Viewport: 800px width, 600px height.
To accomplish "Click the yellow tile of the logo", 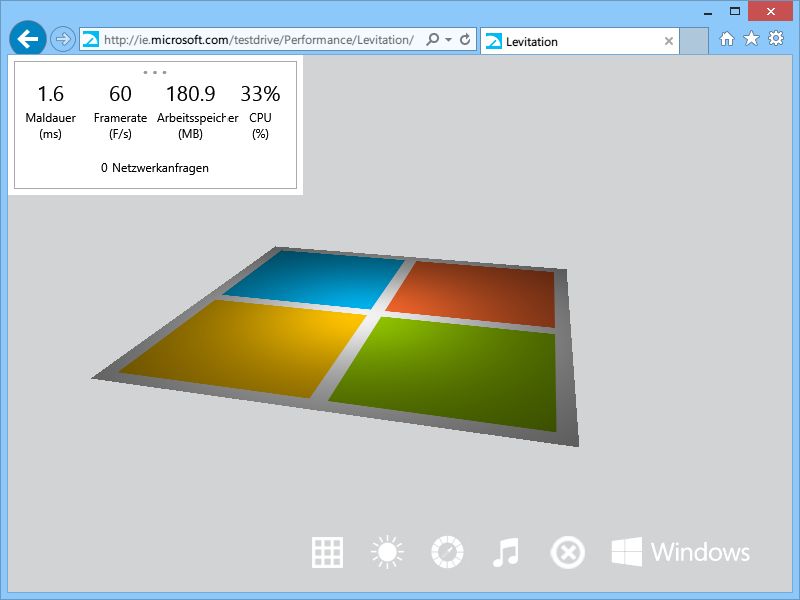I will (x=245, y=347).
